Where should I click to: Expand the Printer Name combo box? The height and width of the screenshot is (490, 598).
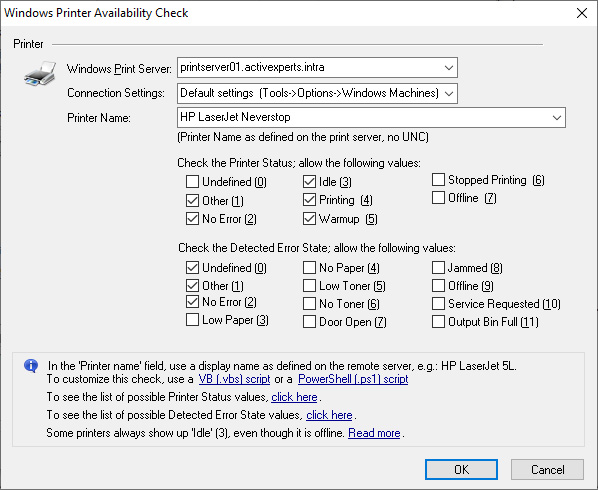[x=556, y=117]
